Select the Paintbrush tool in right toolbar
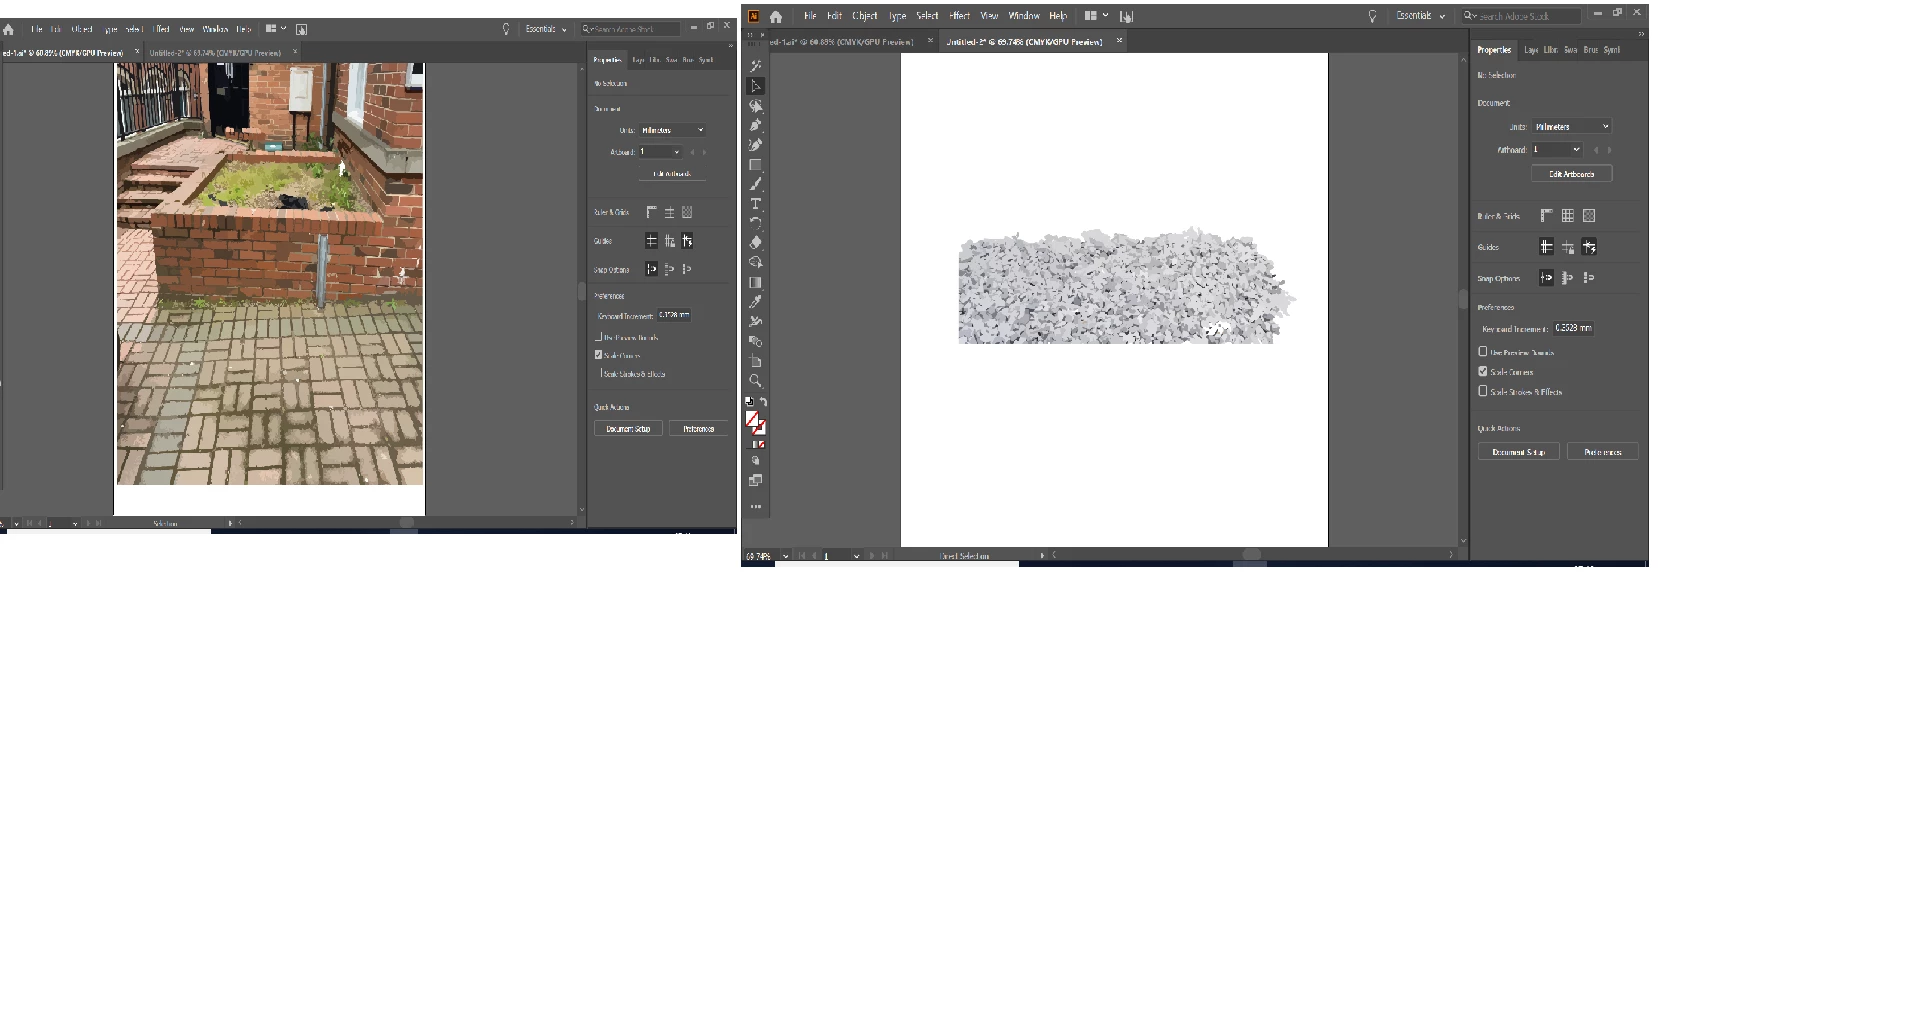 coord(756,184)
